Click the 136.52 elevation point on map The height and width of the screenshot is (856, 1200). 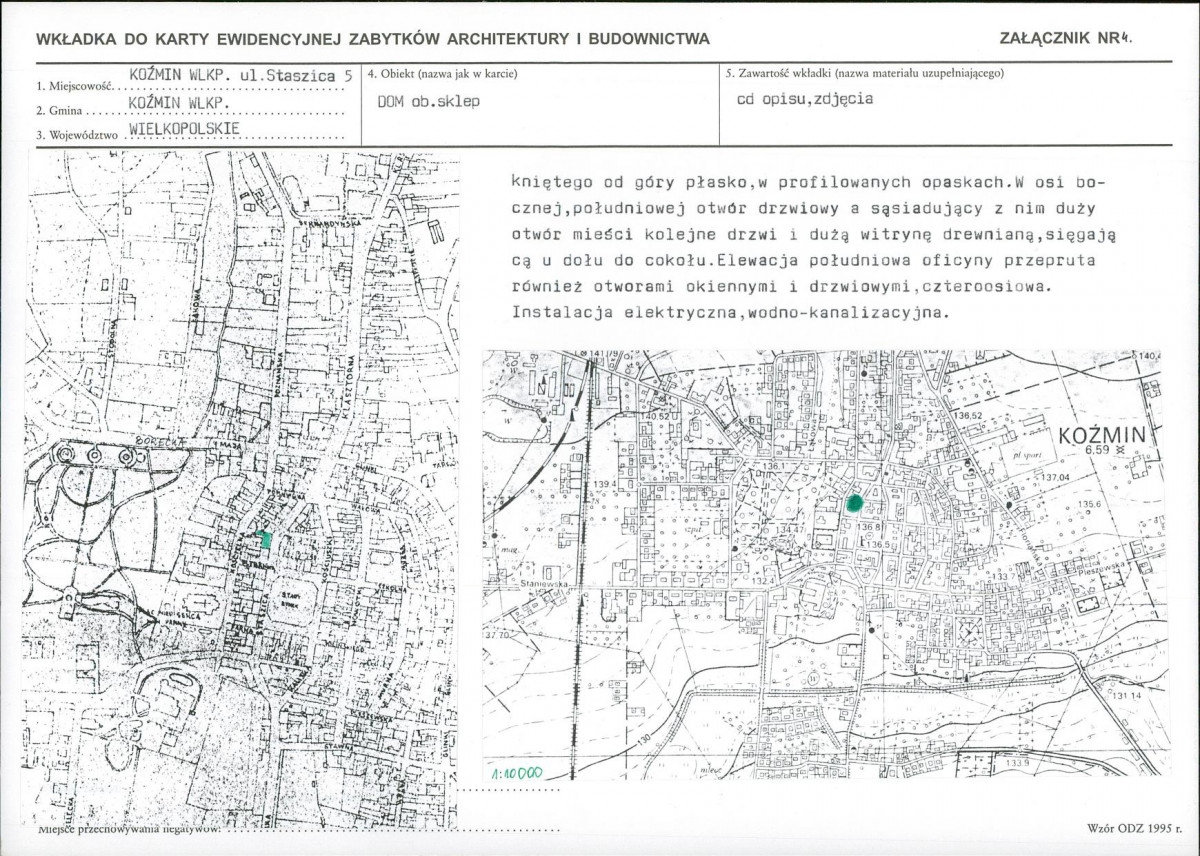pyautogui.click(x=966, y=415)
